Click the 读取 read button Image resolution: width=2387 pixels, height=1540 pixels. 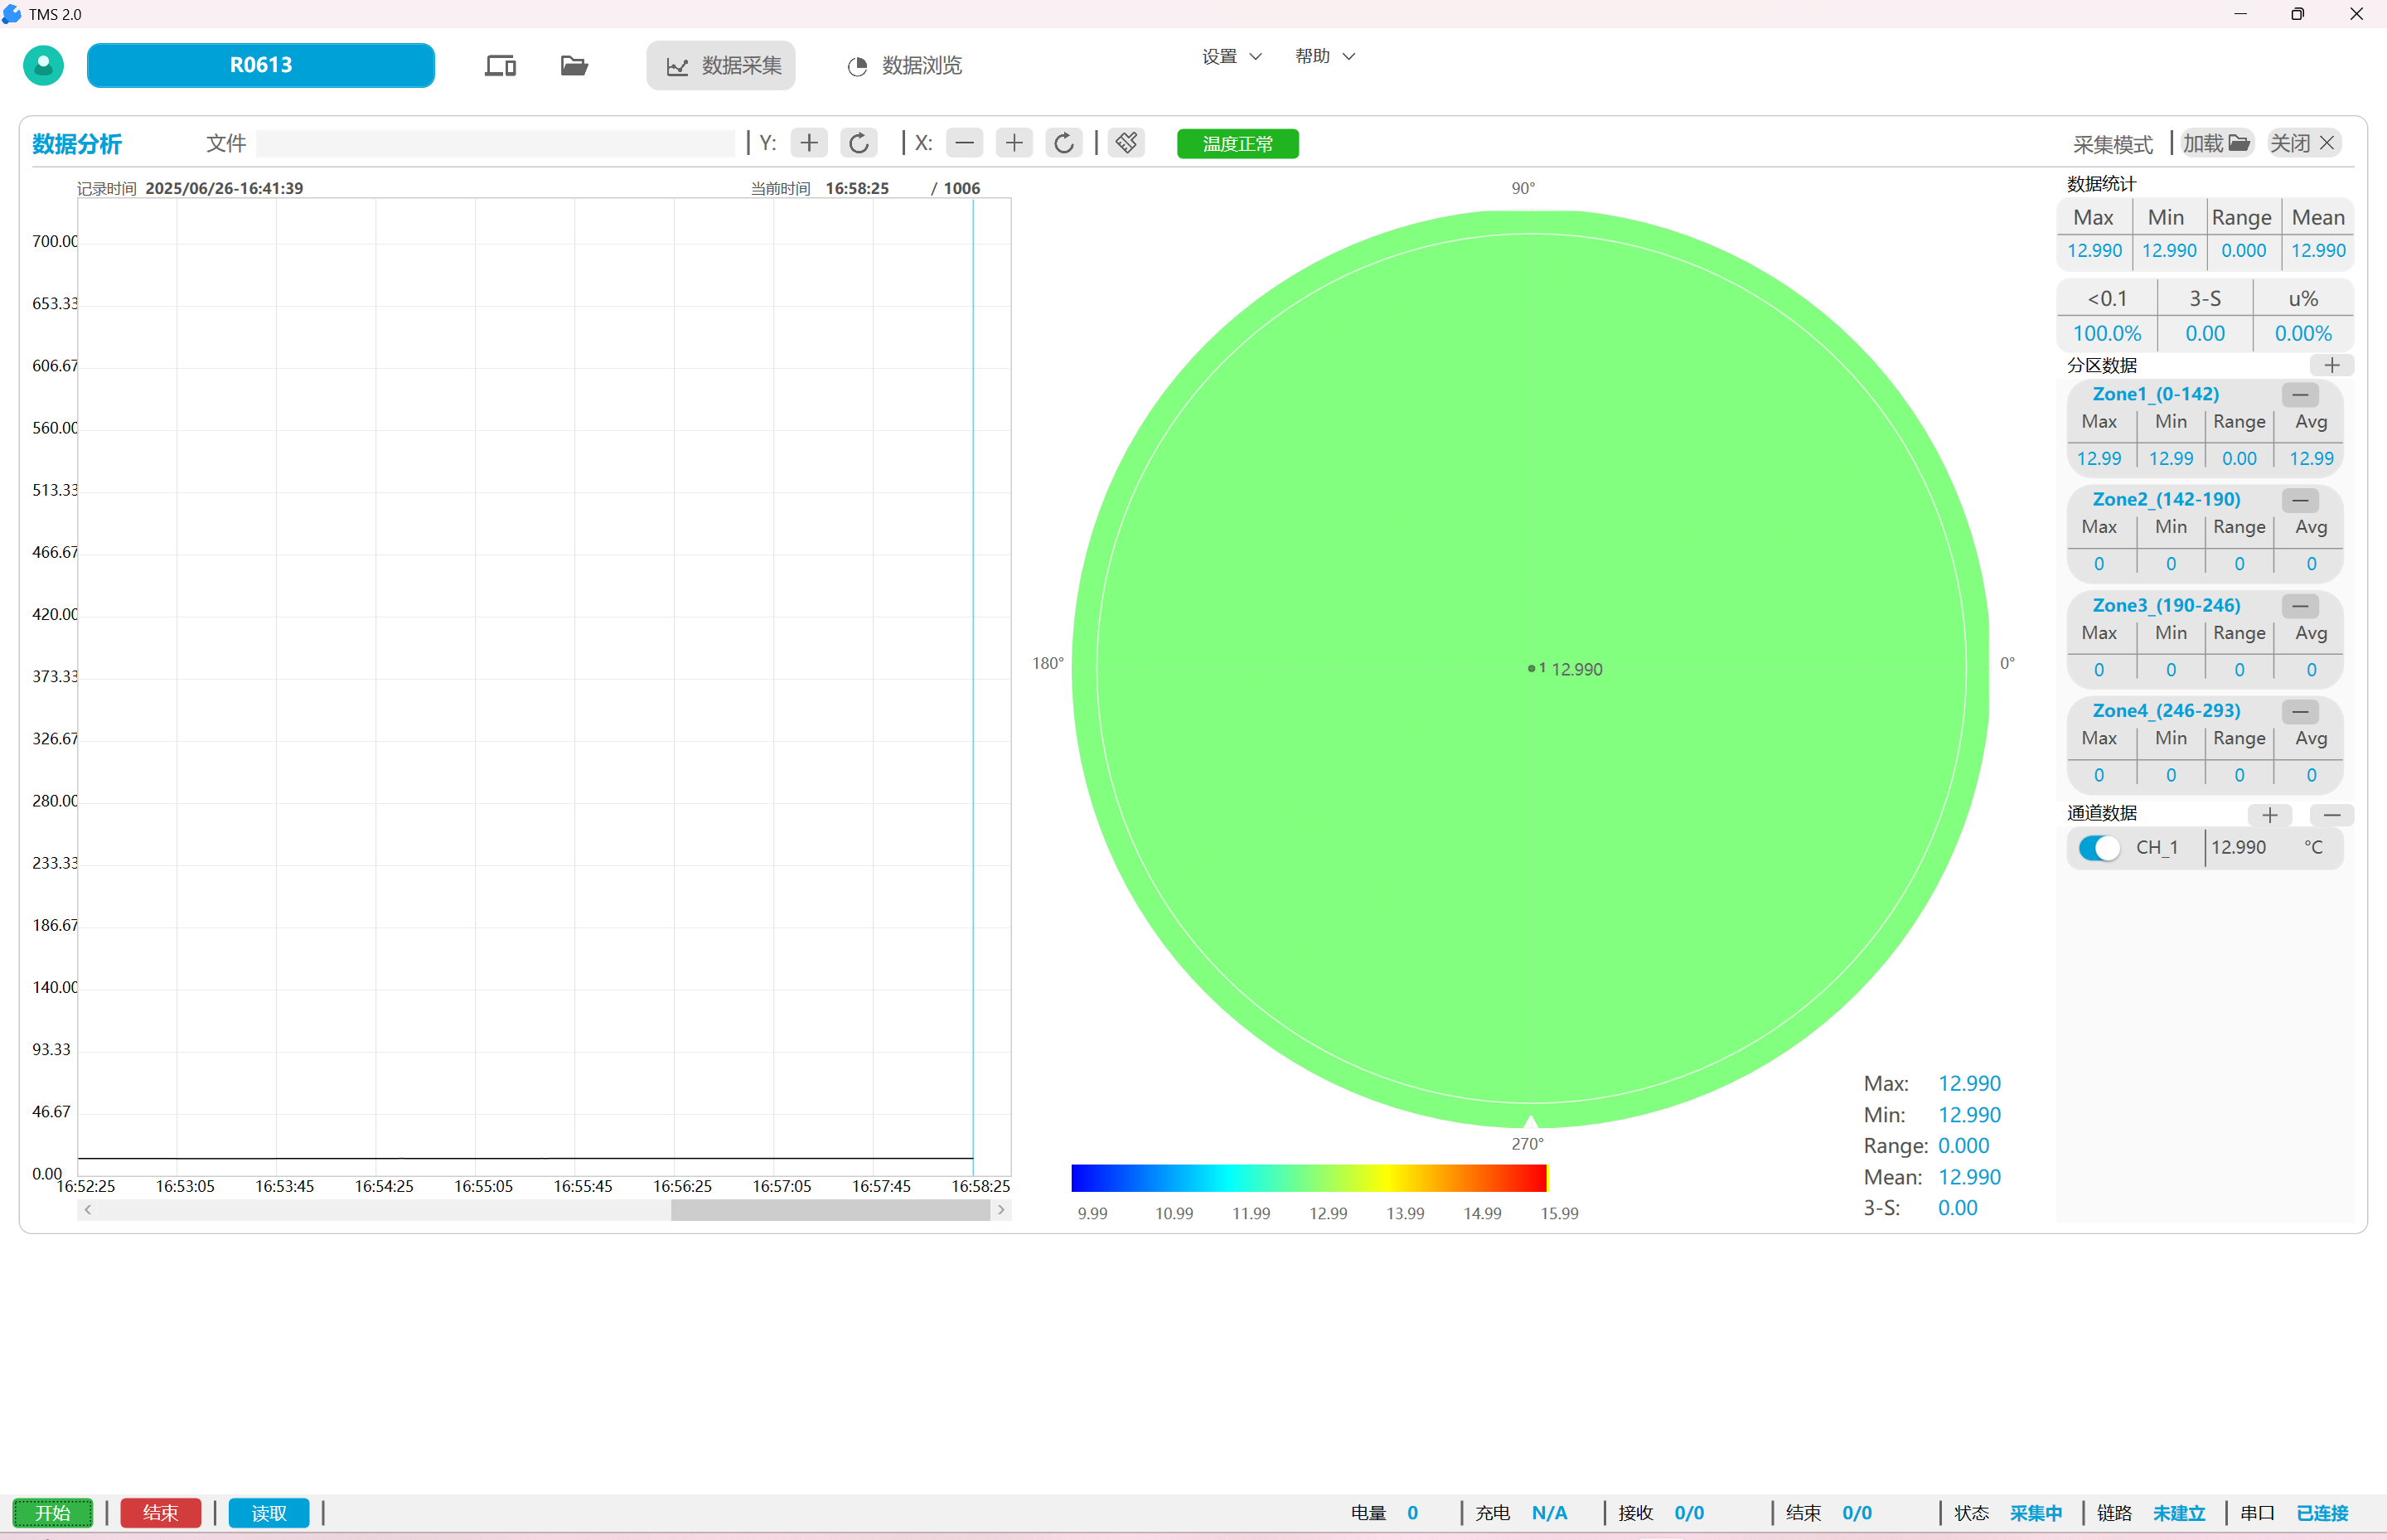pos(269,1513)
